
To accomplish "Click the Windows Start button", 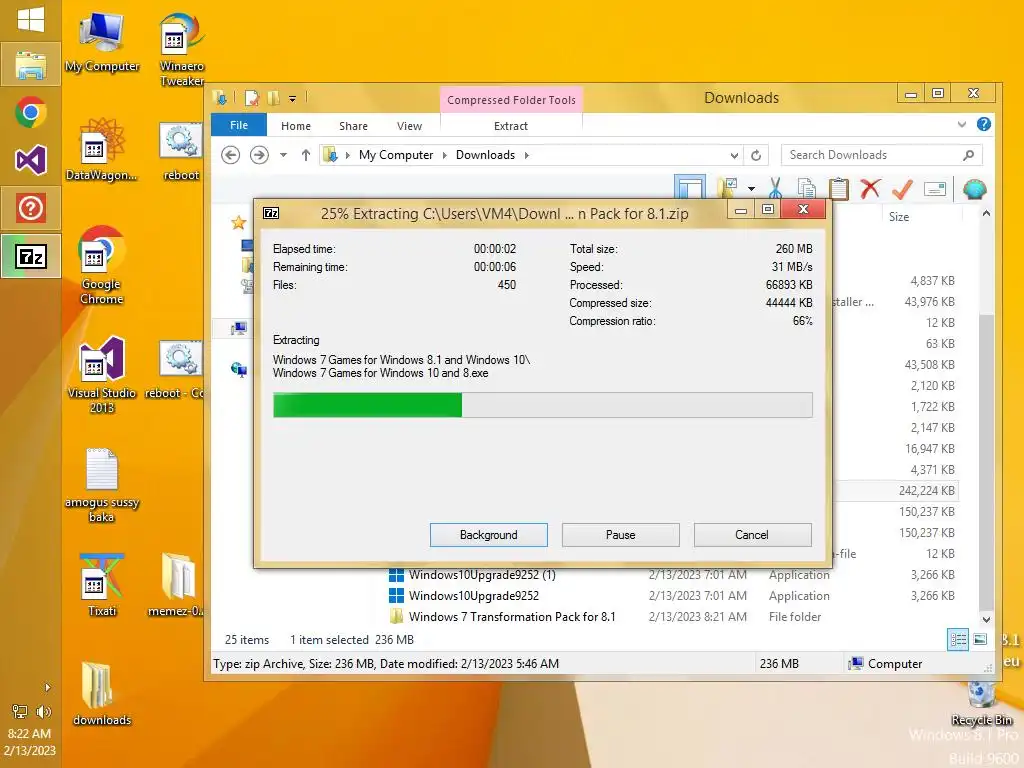I will point(31,19).
